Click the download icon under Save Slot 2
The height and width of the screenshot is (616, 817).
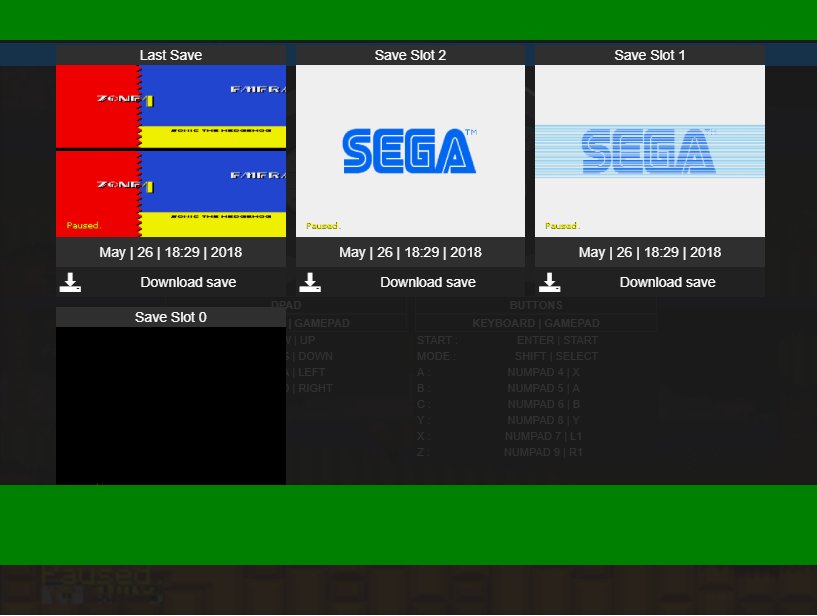(310, 282)
